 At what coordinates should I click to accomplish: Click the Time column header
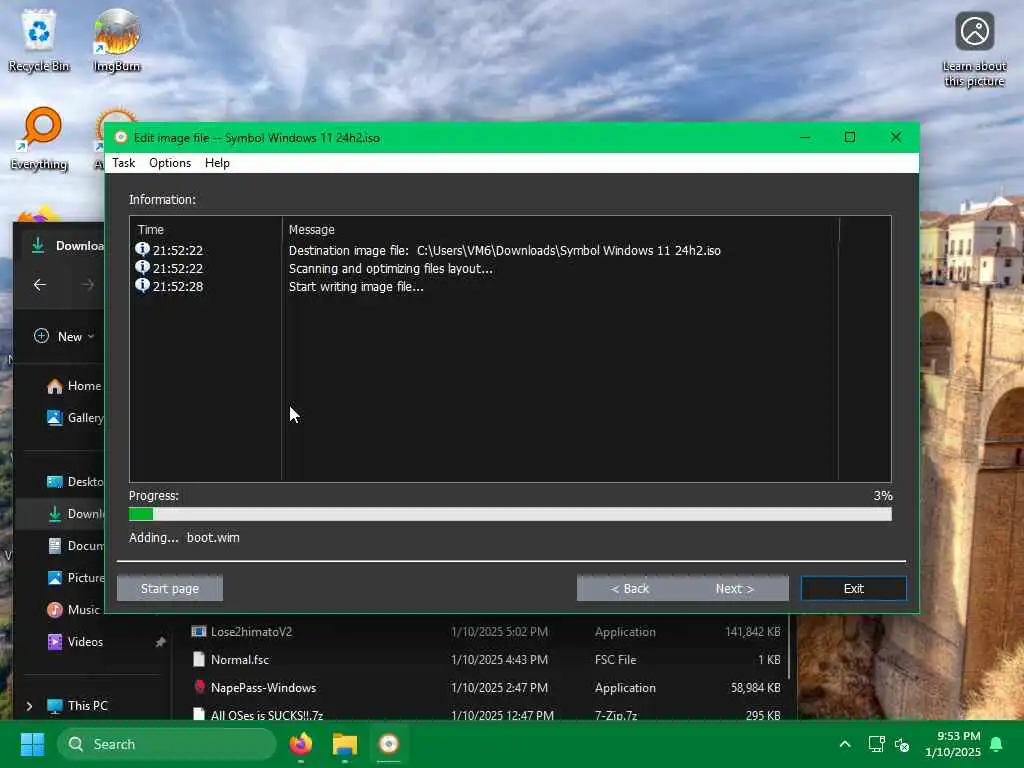[x=150, y=229]
